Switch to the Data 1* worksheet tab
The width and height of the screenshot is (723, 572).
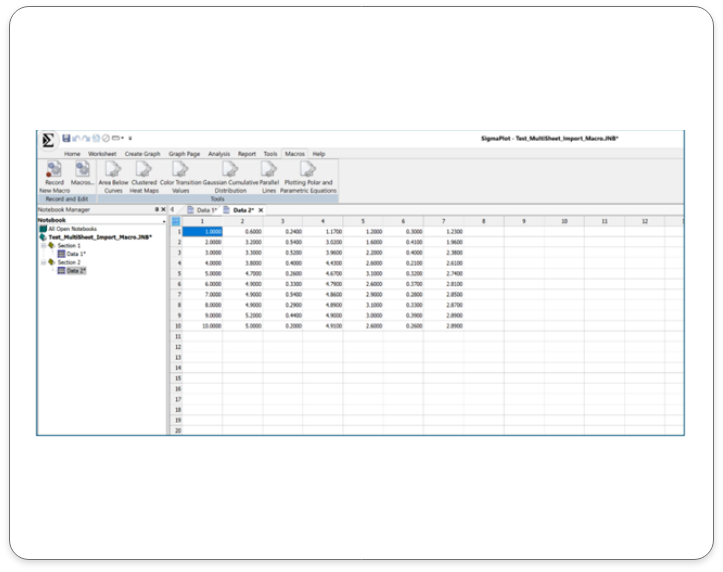(205, 210)
